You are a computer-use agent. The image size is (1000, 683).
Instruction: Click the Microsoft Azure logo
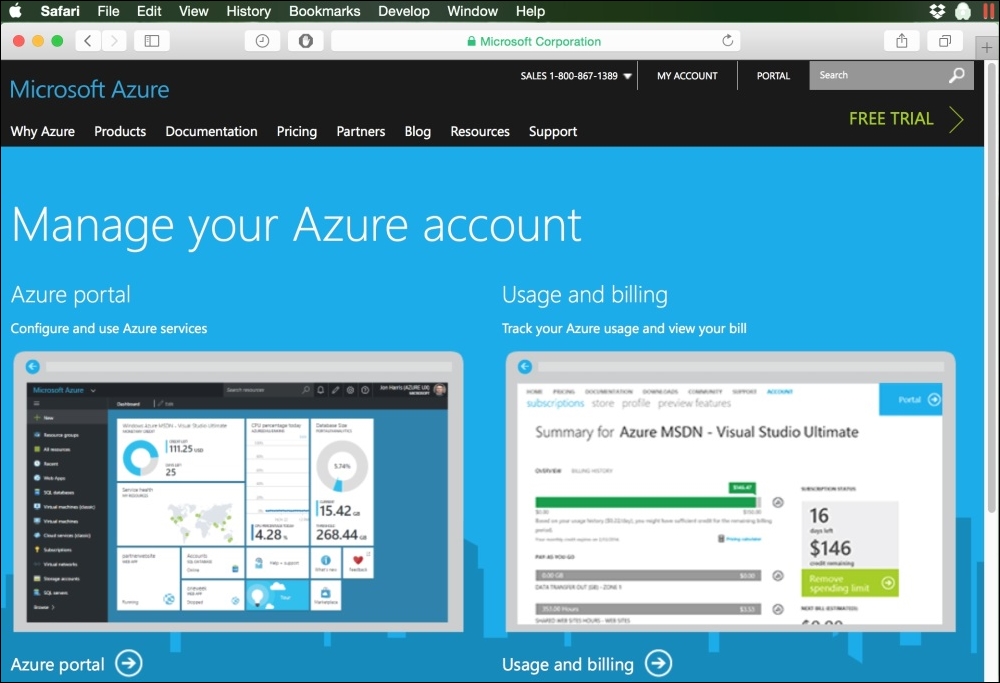pyautogui.click(x=90, y=89)
